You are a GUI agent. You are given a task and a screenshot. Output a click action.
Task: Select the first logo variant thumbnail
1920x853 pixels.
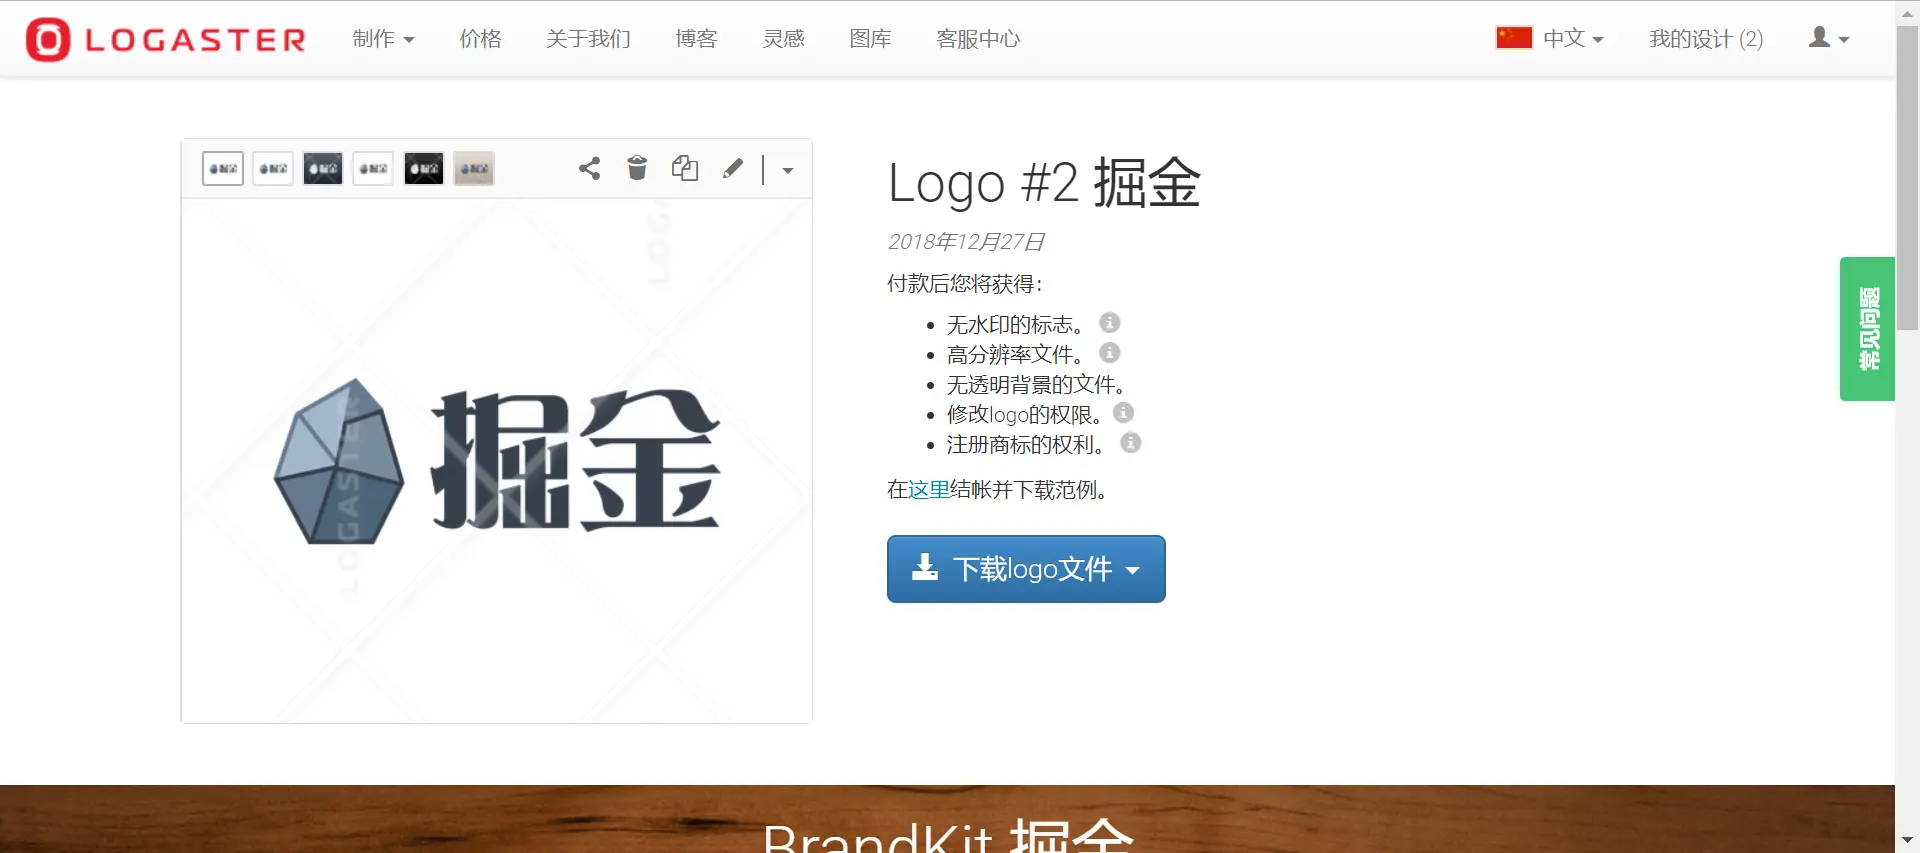tap(223, 168)
